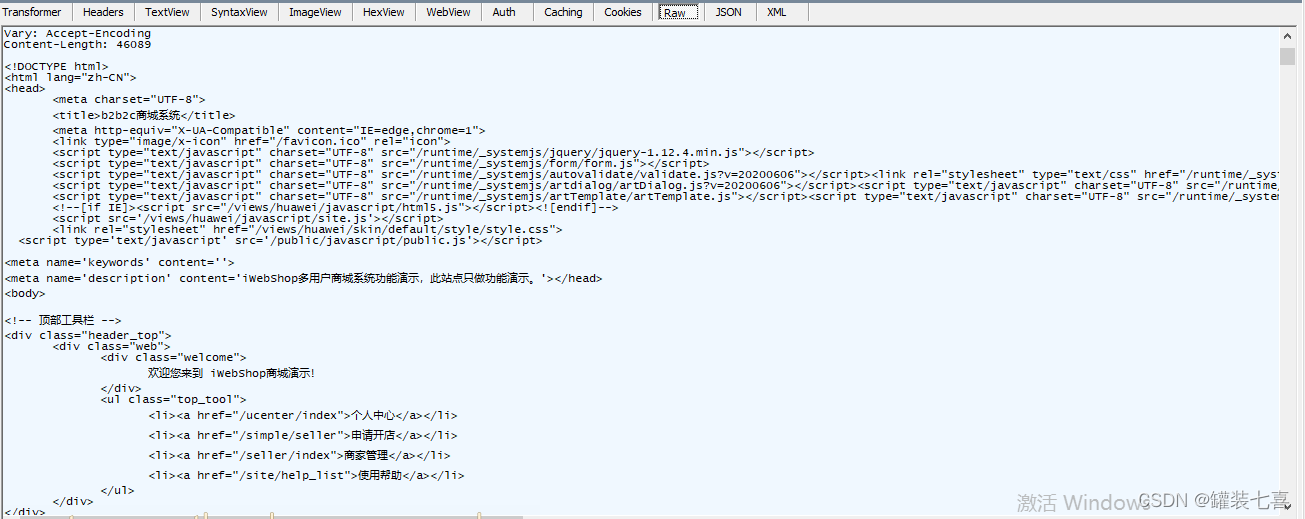Click the meta charset="UTF-8" line
The height and width of the screenshot is (519, 1305).
(129, 99)
